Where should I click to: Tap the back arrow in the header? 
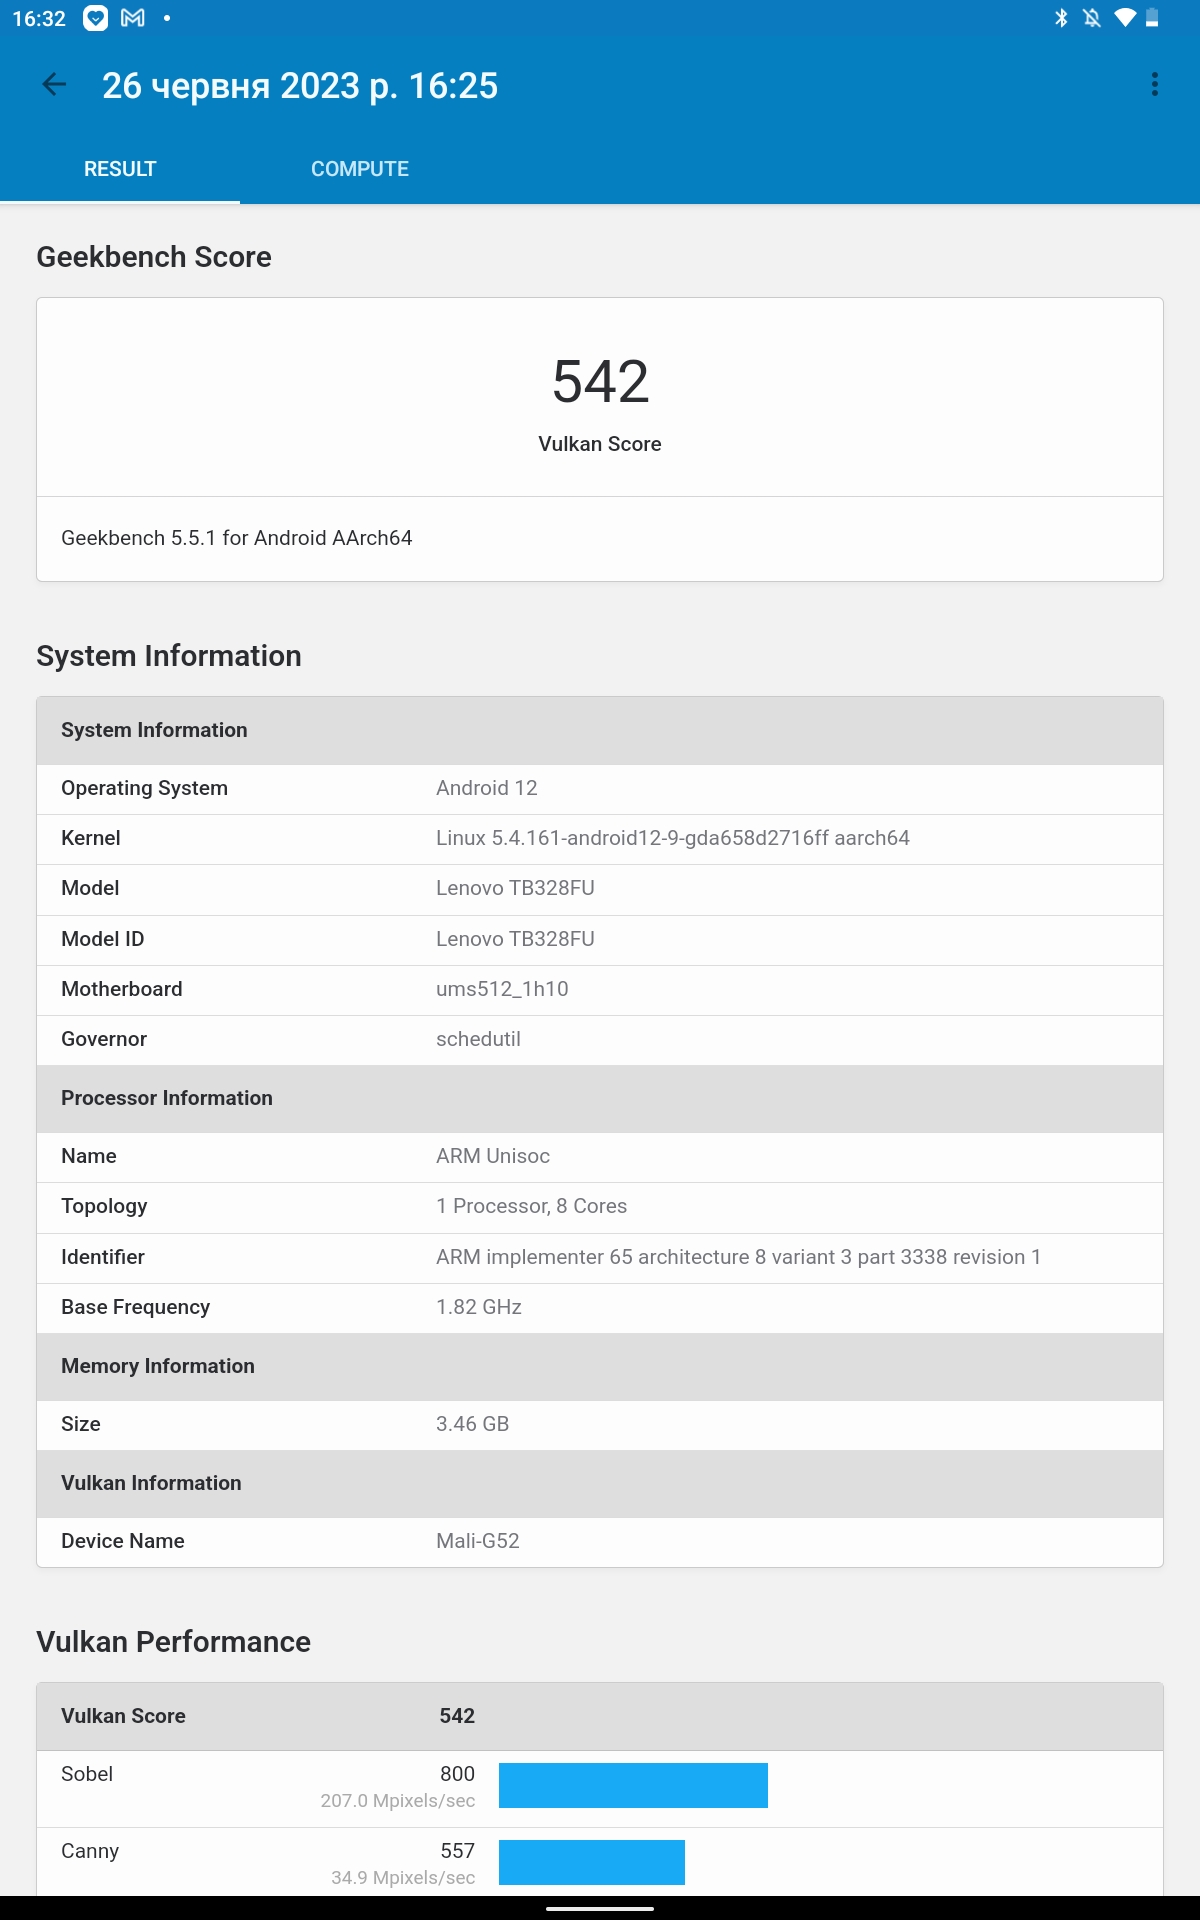point(54,86)
